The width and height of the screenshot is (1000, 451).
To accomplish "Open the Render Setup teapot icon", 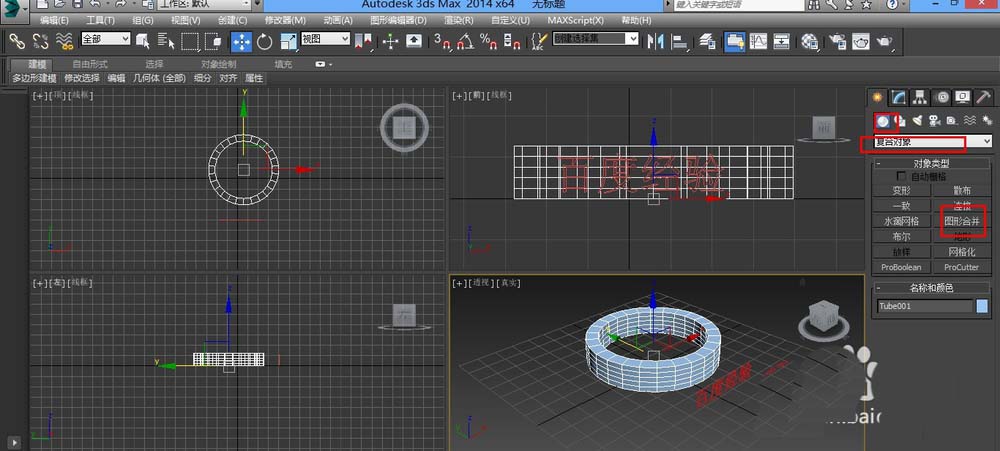I will (x=836, y=41).
